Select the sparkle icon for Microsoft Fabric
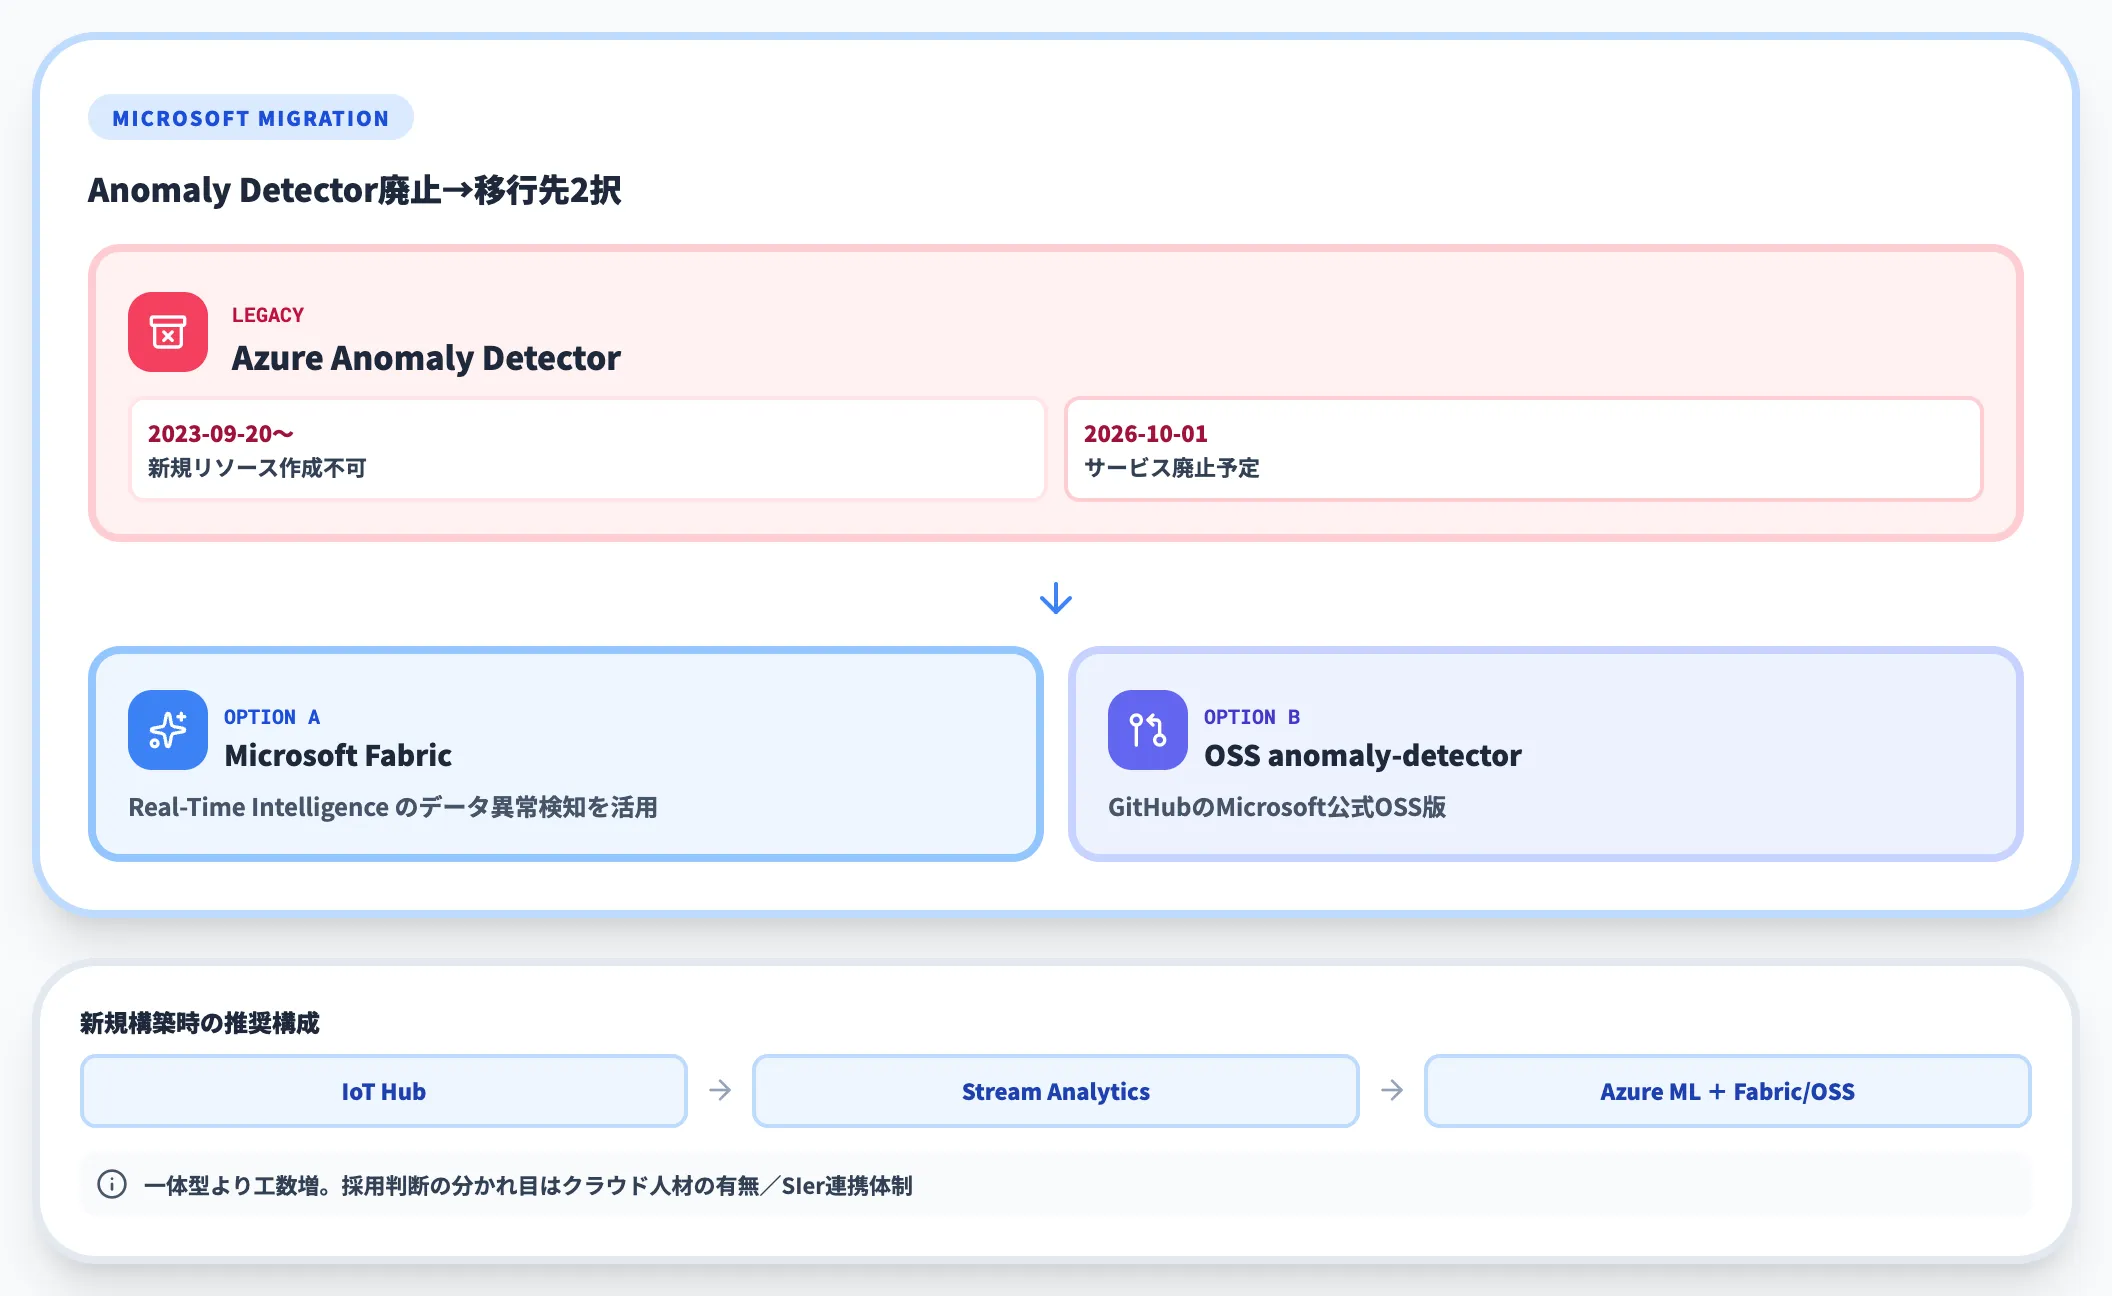The width and height of the screenshot is (2112, 1296). (x=167, y=730)
